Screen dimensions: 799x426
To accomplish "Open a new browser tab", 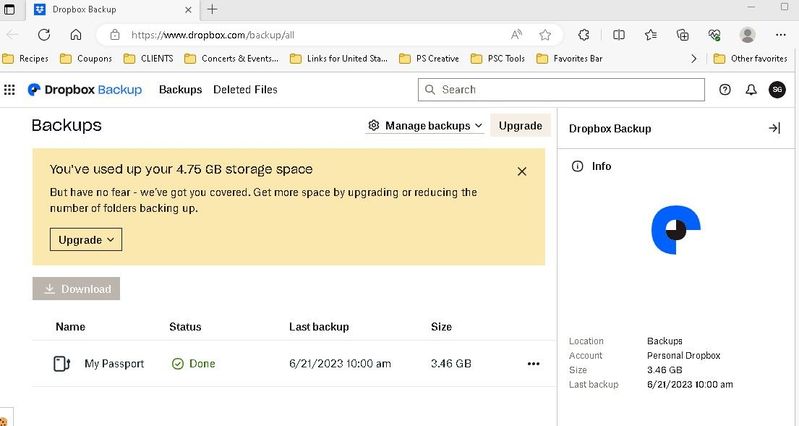I will [x=212, y=9].
